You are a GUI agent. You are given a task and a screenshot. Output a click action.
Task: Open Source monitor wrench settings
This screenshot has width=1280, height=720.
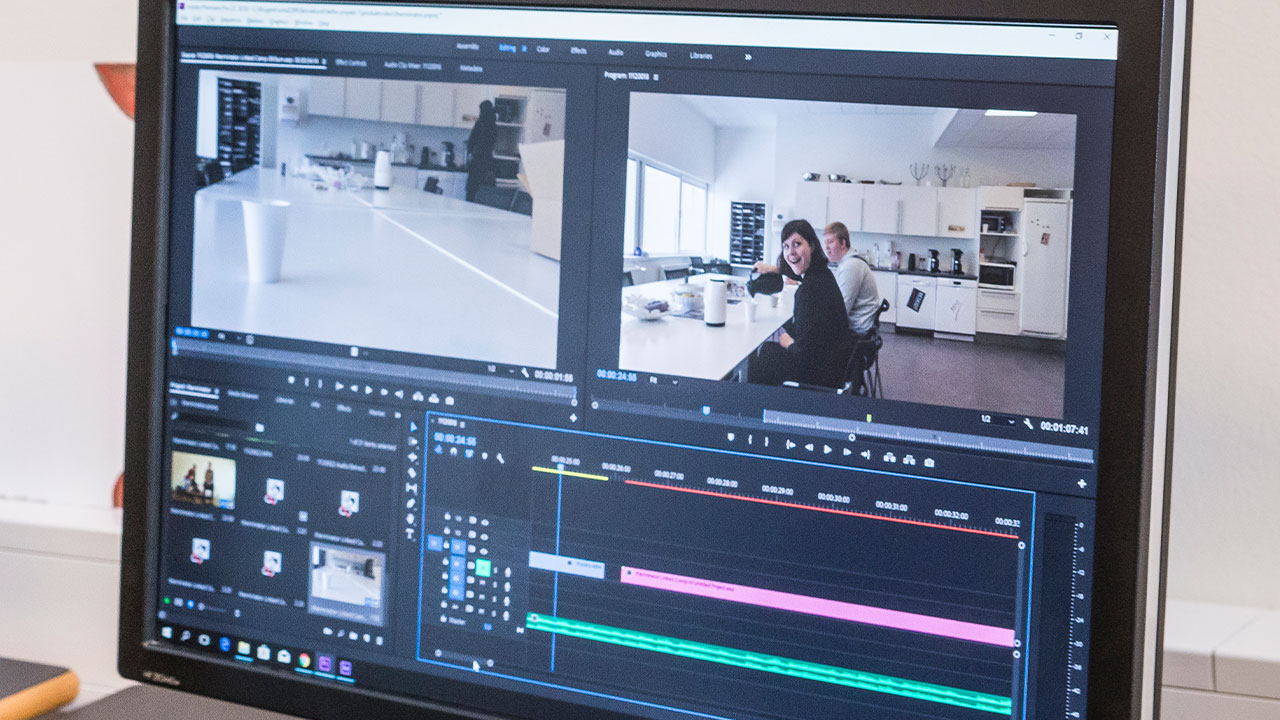525,373
